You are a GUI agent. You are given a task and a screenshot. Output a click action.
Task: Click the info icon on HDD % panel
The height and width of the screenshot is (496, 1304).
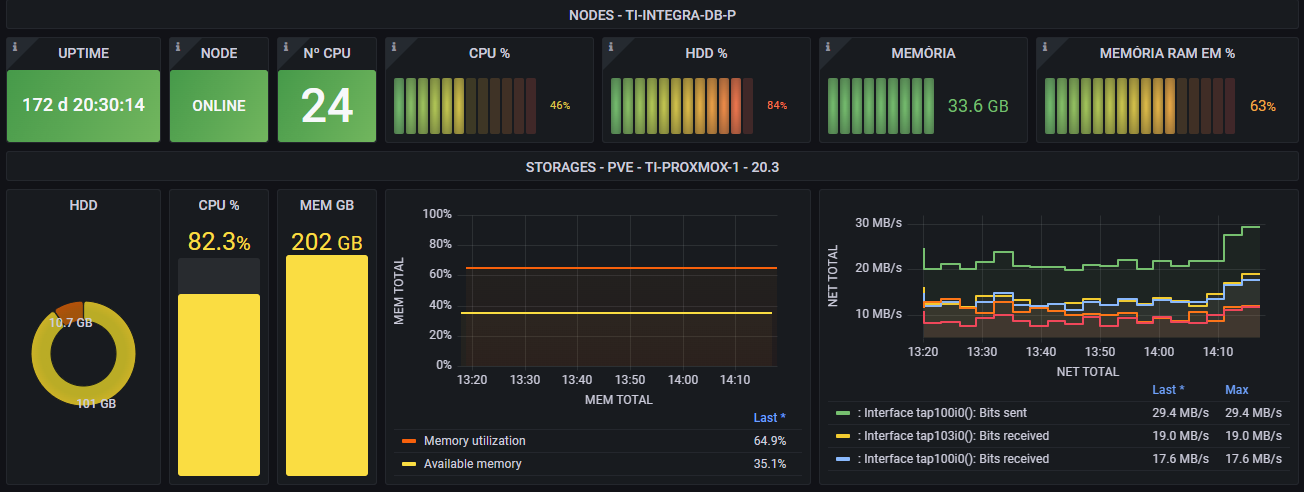point(609,45)
